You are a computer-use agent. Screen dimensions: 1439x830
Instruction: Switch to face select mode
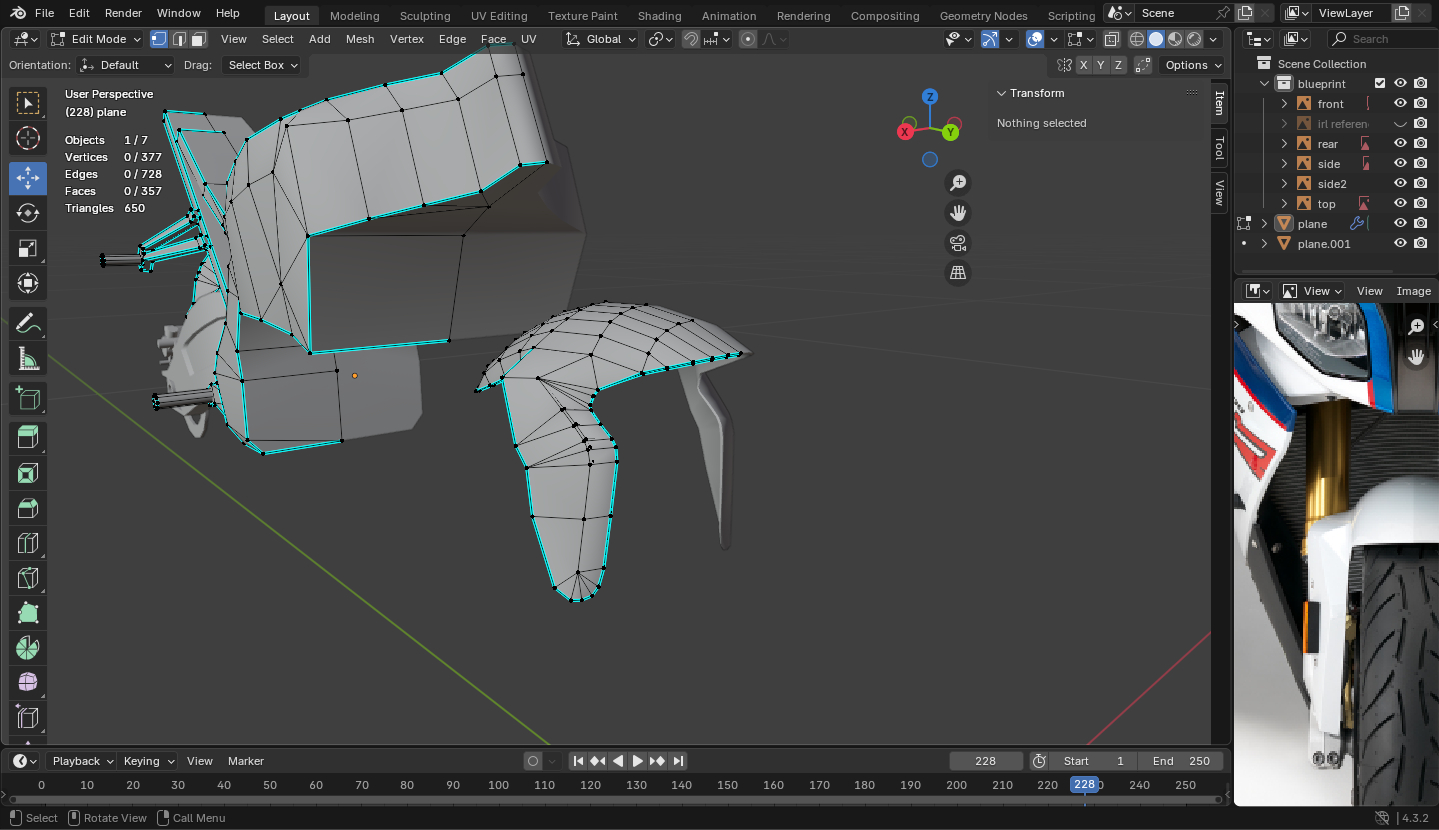point(199,39)
